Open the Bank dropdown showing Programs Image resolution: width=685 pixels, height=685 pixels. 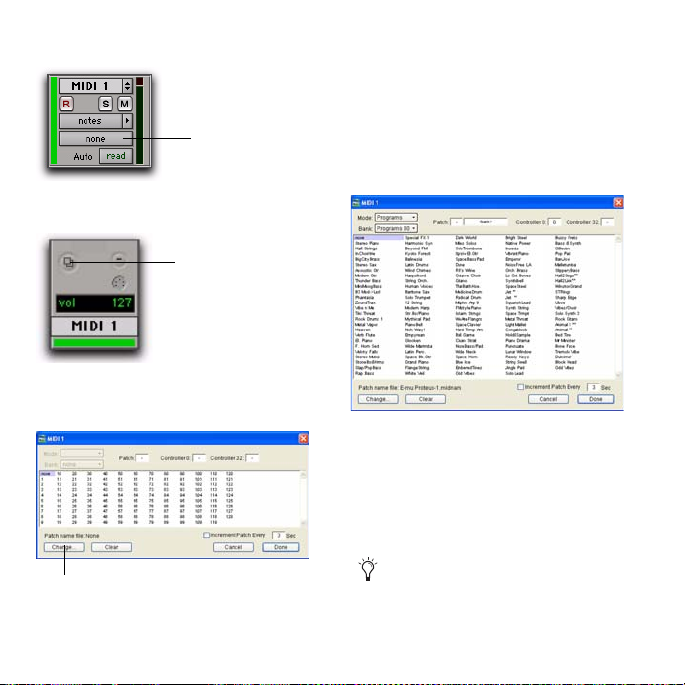tap(396, 228)
